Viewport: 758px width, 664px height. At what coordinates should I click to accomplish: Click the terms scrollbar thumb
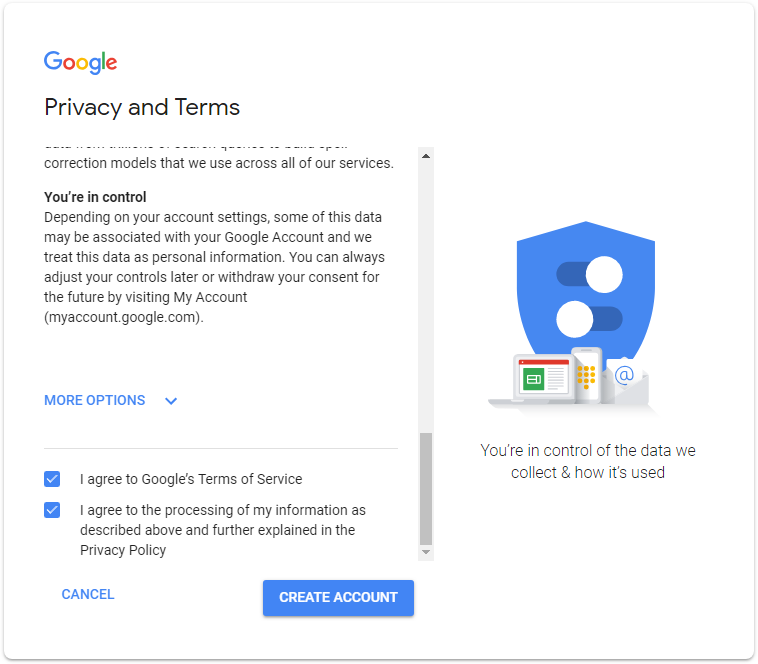pyautogui.click(x=426, y=488)
